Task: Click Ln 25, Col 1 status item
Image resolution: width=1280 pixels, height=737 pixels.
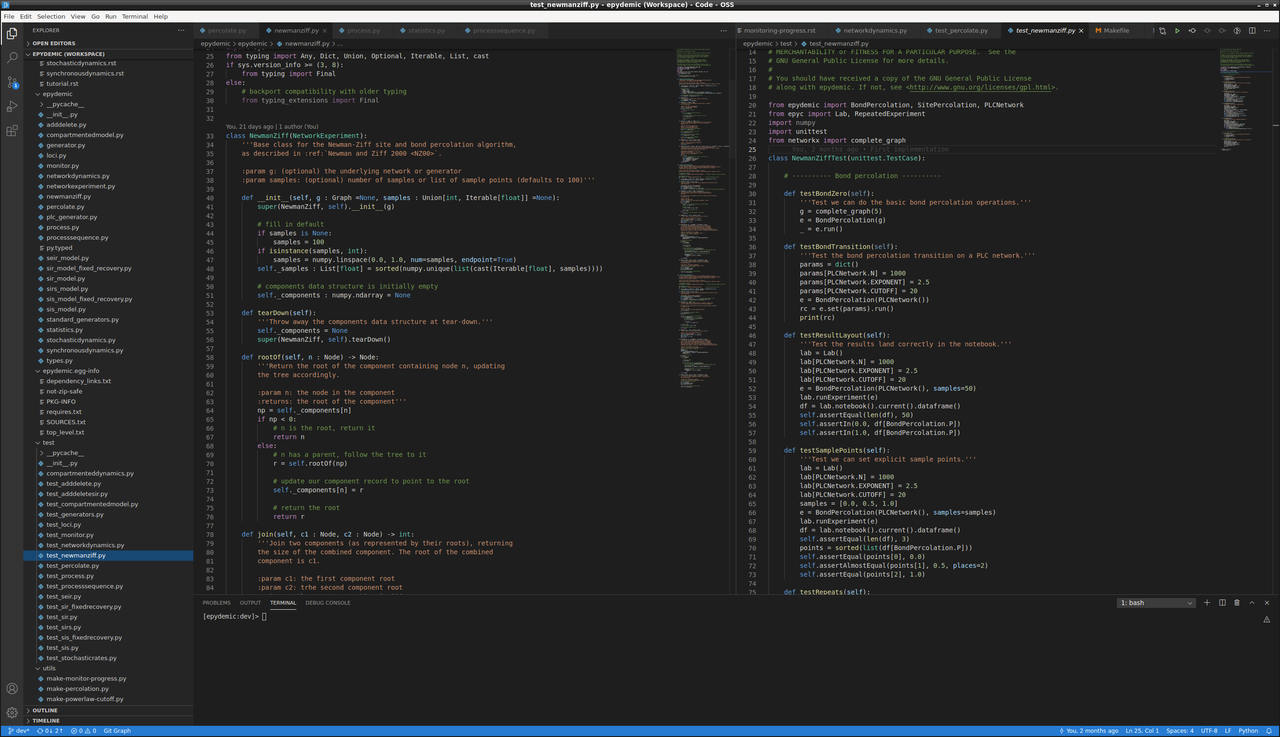Action: tap(1142, 731)
